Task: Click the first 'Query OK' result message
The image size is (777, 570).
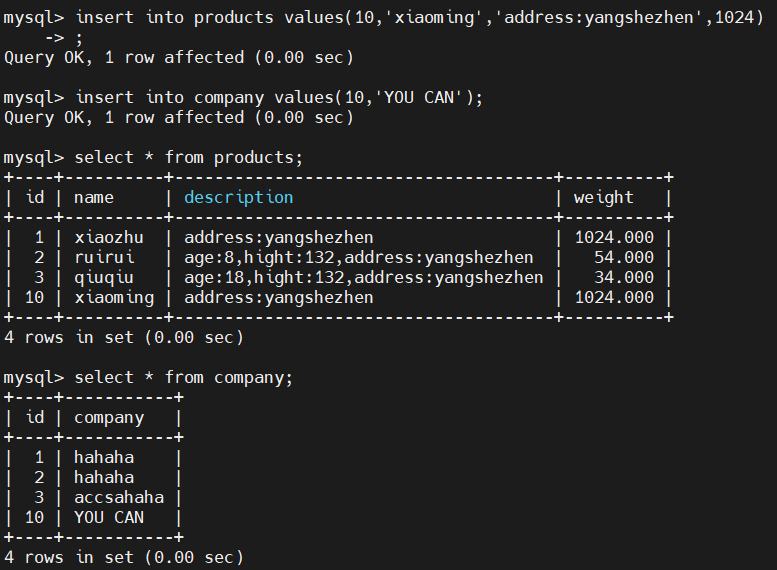Action: coord(179,58)
